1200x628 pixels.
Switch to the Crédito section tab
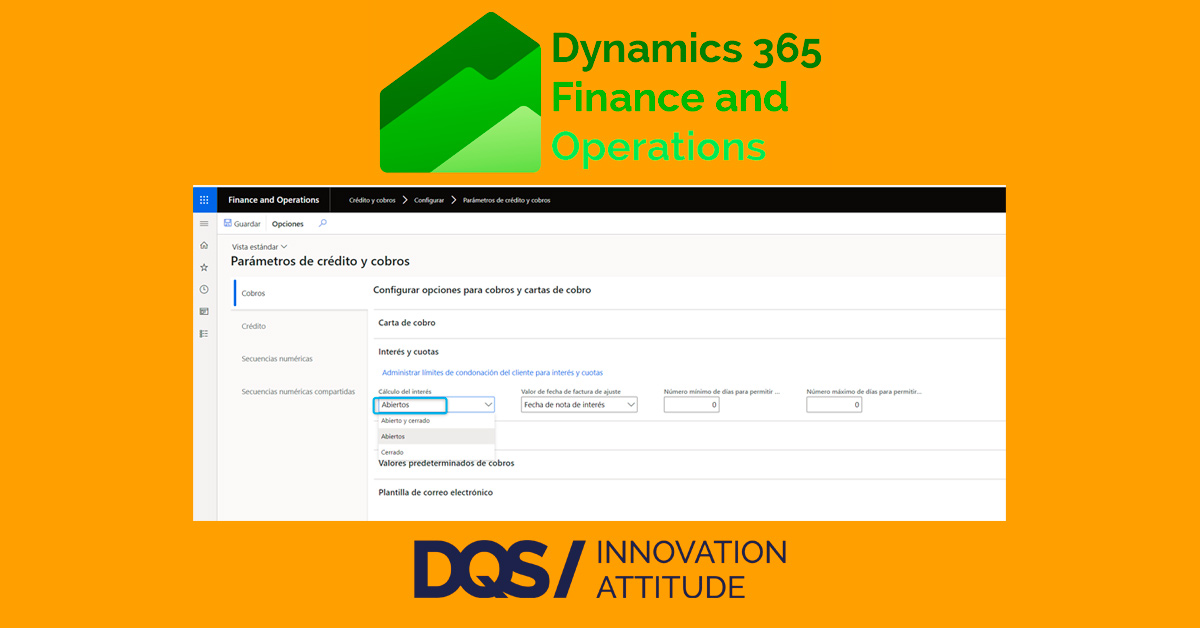click(254, 326)
